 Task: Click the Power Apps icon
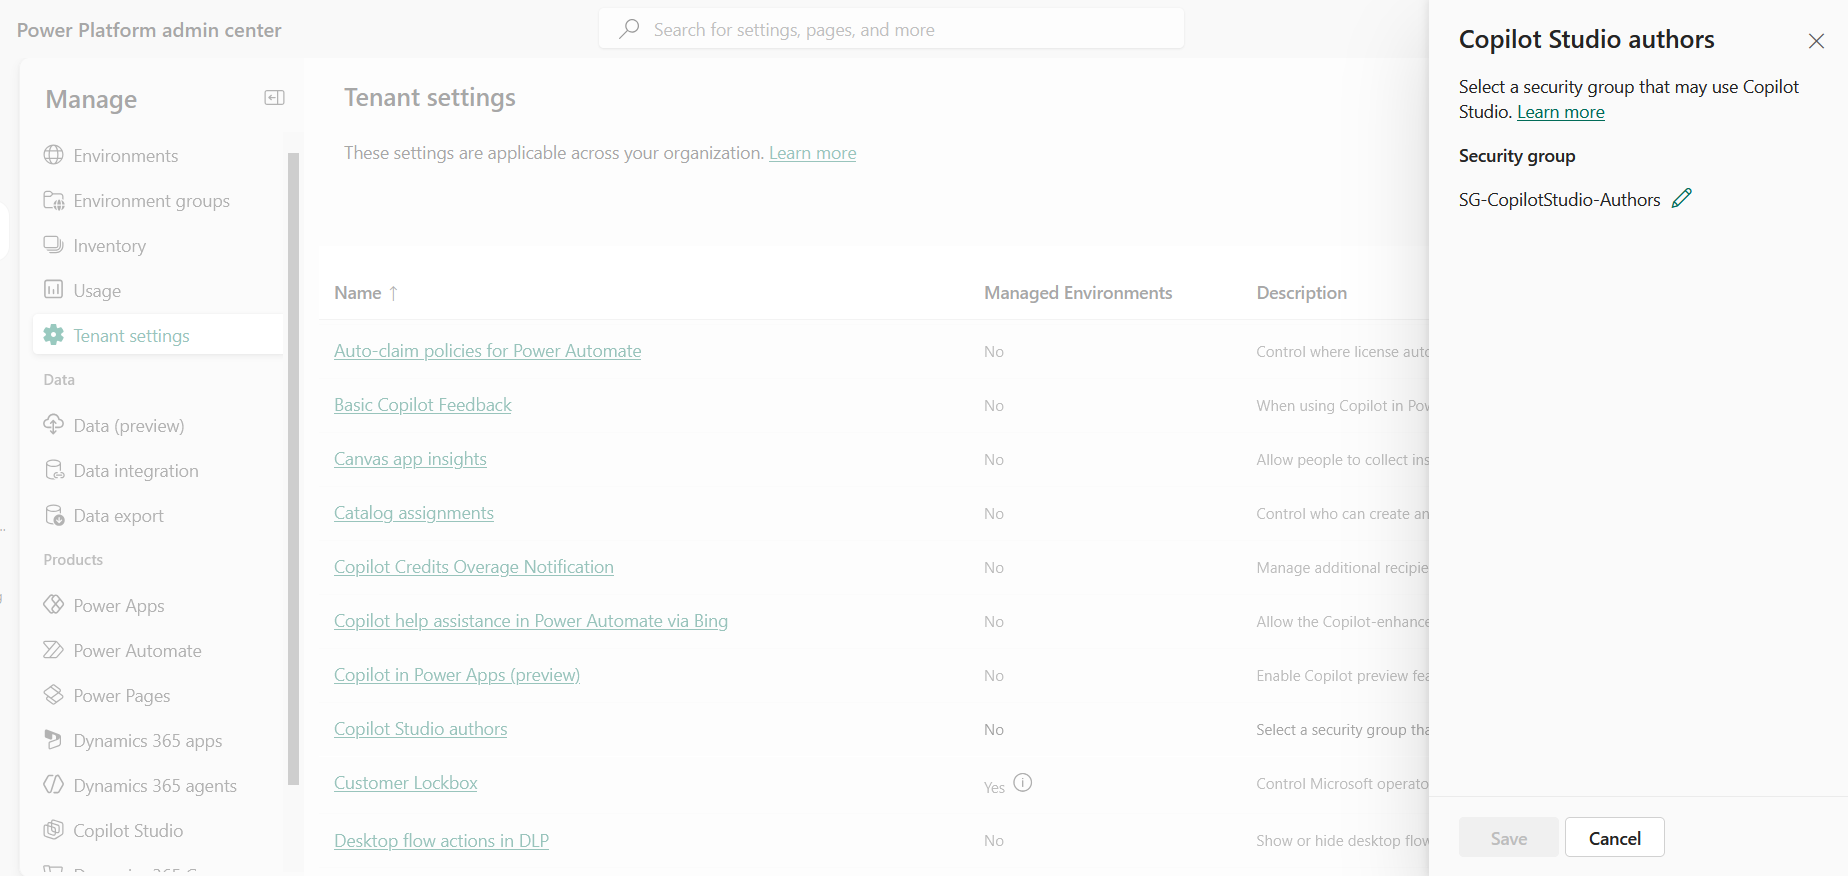pos(54,605)
